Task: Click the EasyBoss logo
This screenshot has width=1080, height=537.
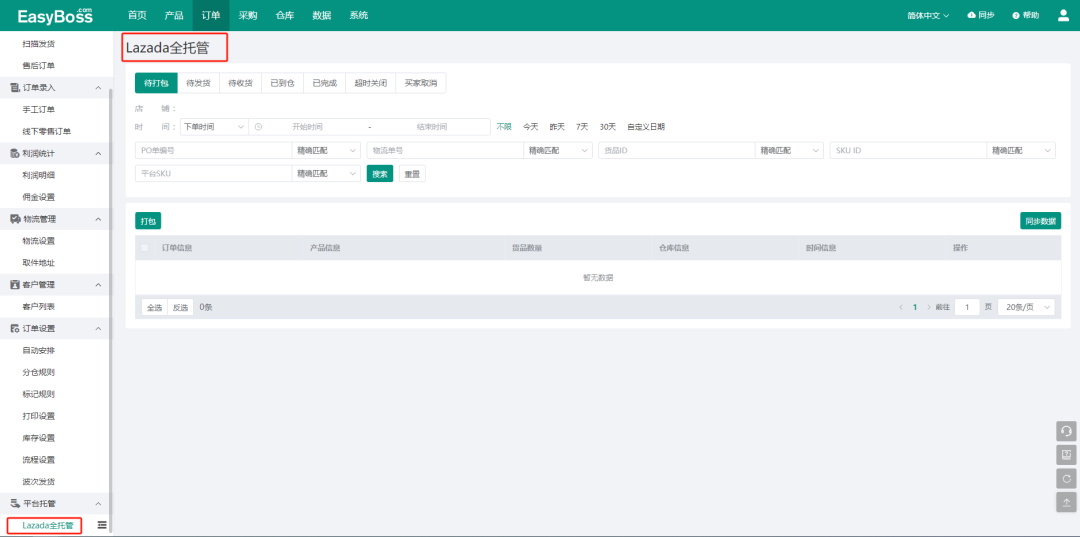Action: pos(54,15)
